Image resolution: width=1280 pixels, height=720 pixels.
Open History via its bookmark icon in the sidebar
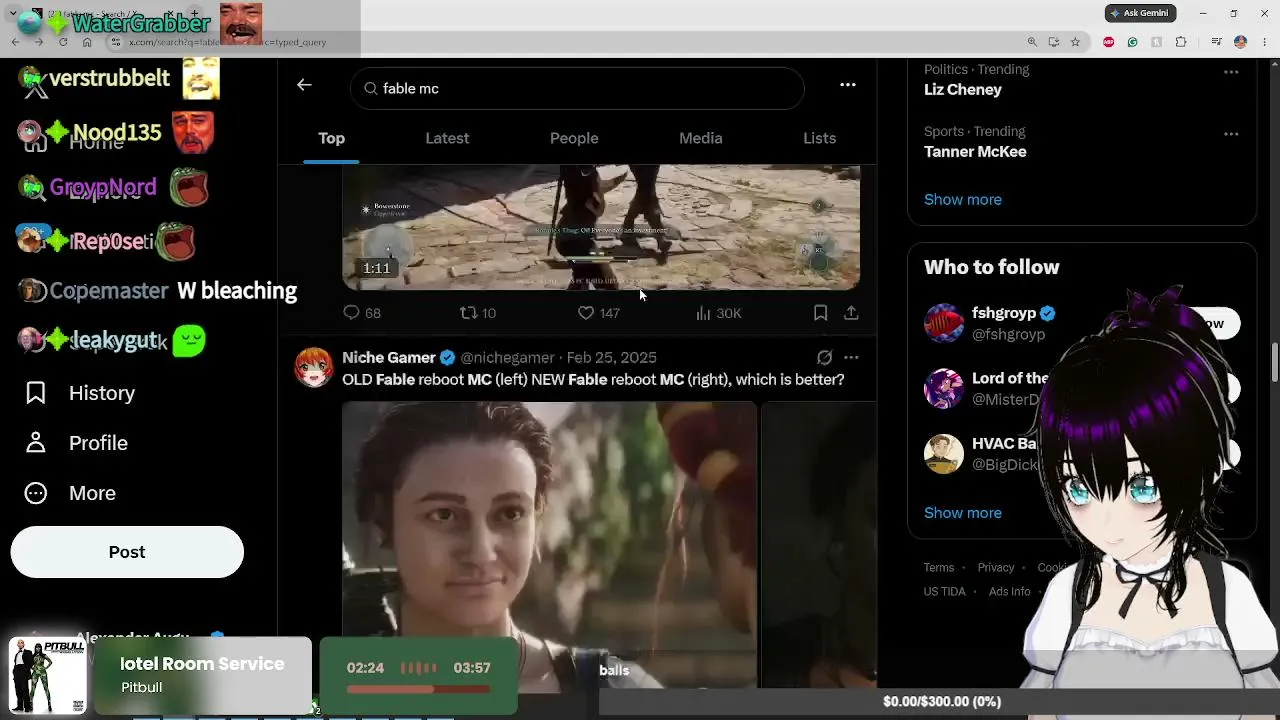point(36,393)
